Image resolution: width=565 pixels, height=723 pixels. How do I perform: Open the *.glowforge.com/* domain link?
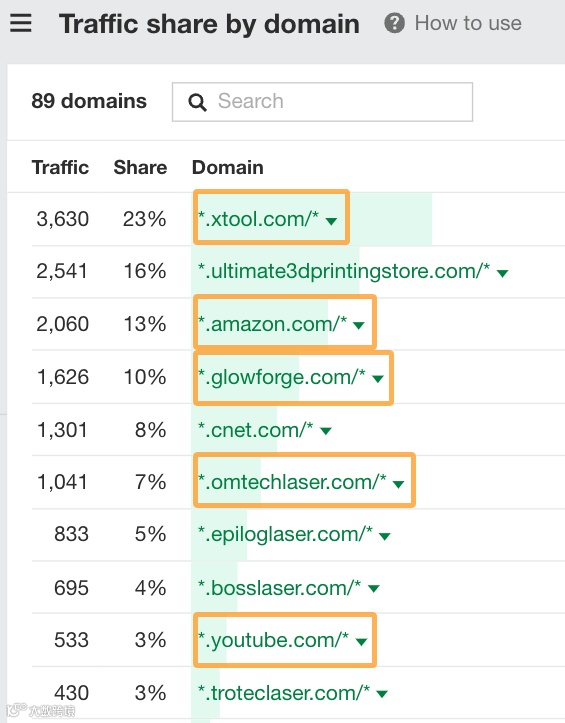click(x=281, y=377)
